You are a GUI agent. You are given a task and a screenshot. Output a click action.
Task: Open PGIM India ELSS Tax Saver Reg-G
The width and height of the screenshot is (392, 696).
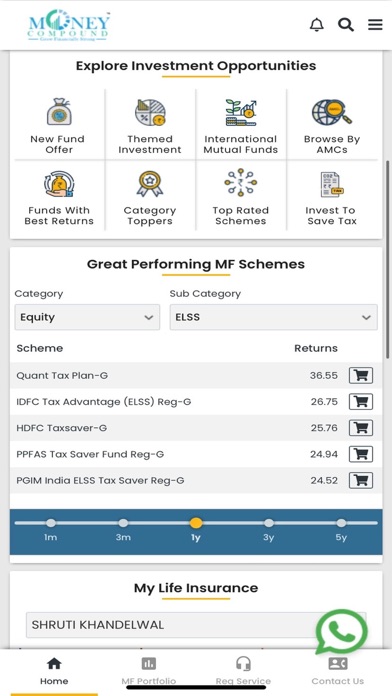[100, 480]
